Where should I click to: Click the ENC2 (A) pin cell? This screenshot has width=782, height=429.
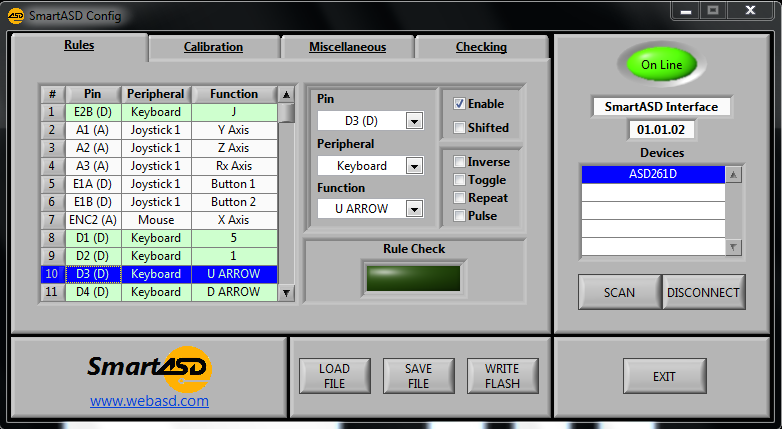tap(93, 220)
